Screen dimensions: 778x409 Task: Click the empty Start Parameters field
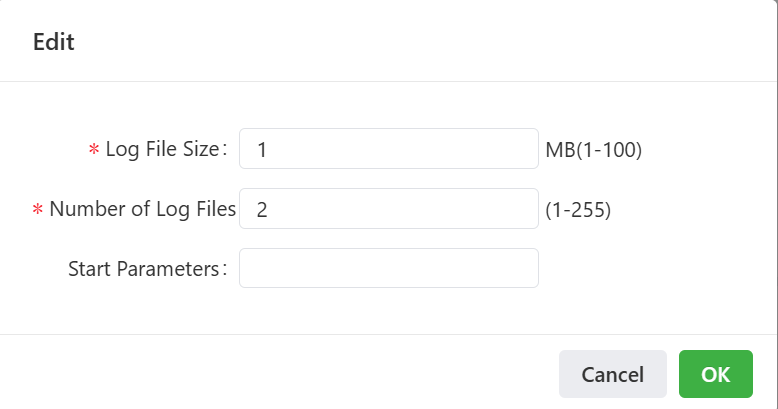pyautogui.click(x=389, y=268)
